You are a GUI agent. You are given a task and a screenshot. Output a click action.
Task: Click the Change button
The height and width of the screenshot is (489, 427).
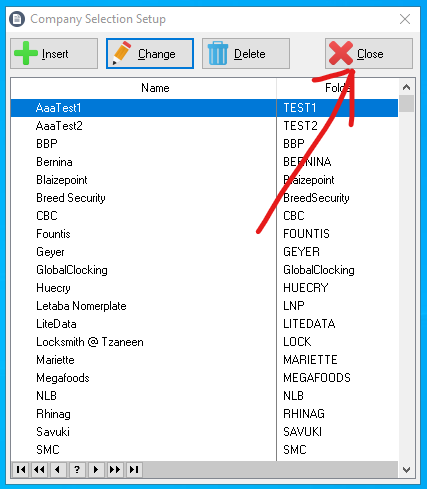click(150, 54)
